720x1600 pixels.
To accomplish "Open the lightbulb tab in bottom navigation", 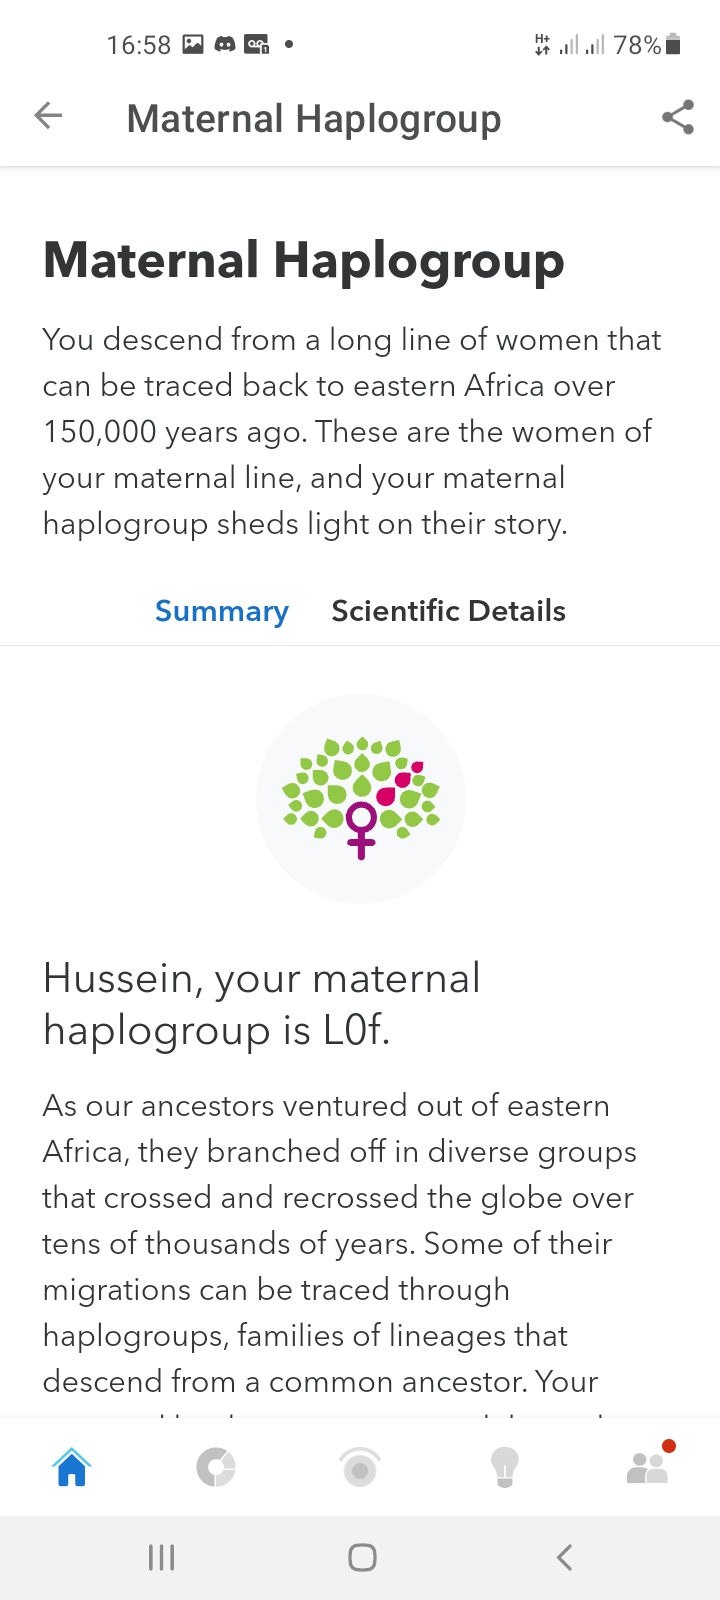I will (x=504, y=1467).
